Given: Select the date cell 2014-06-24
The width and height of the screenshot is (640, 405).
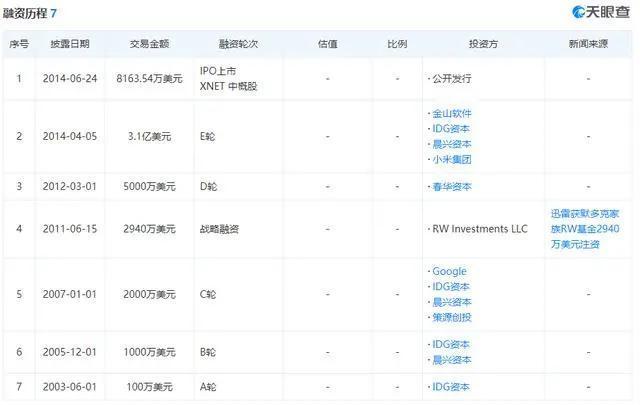Looking at the screenshot, I should click(70, 78).
